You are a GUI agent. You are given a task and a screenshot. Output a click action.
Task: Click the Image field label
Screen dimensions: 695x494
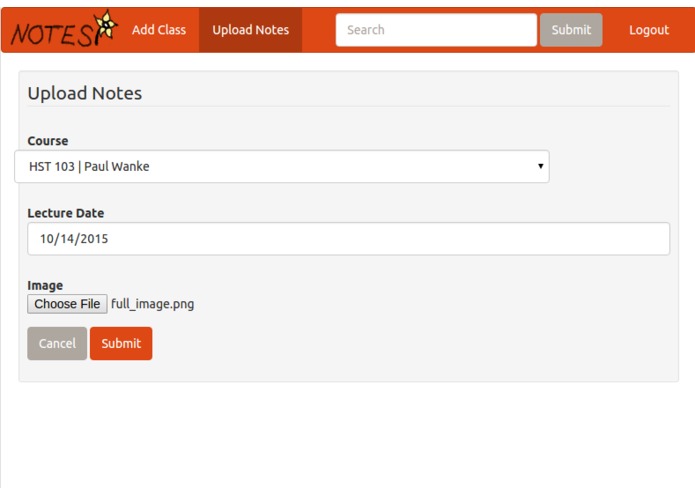pyautogui.click(x=45, y=285)
